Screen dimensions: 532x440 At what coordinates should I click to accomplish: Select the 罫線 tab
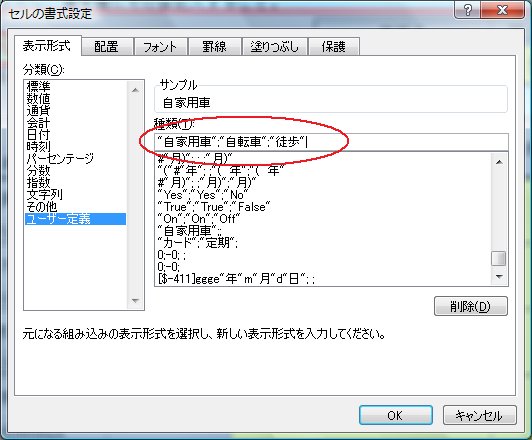214,46
